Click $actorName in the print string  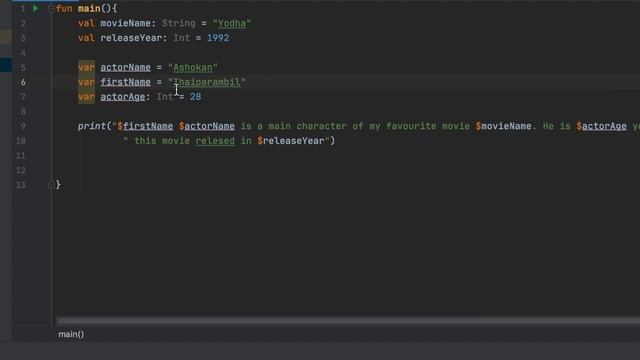tap(207, 126)
